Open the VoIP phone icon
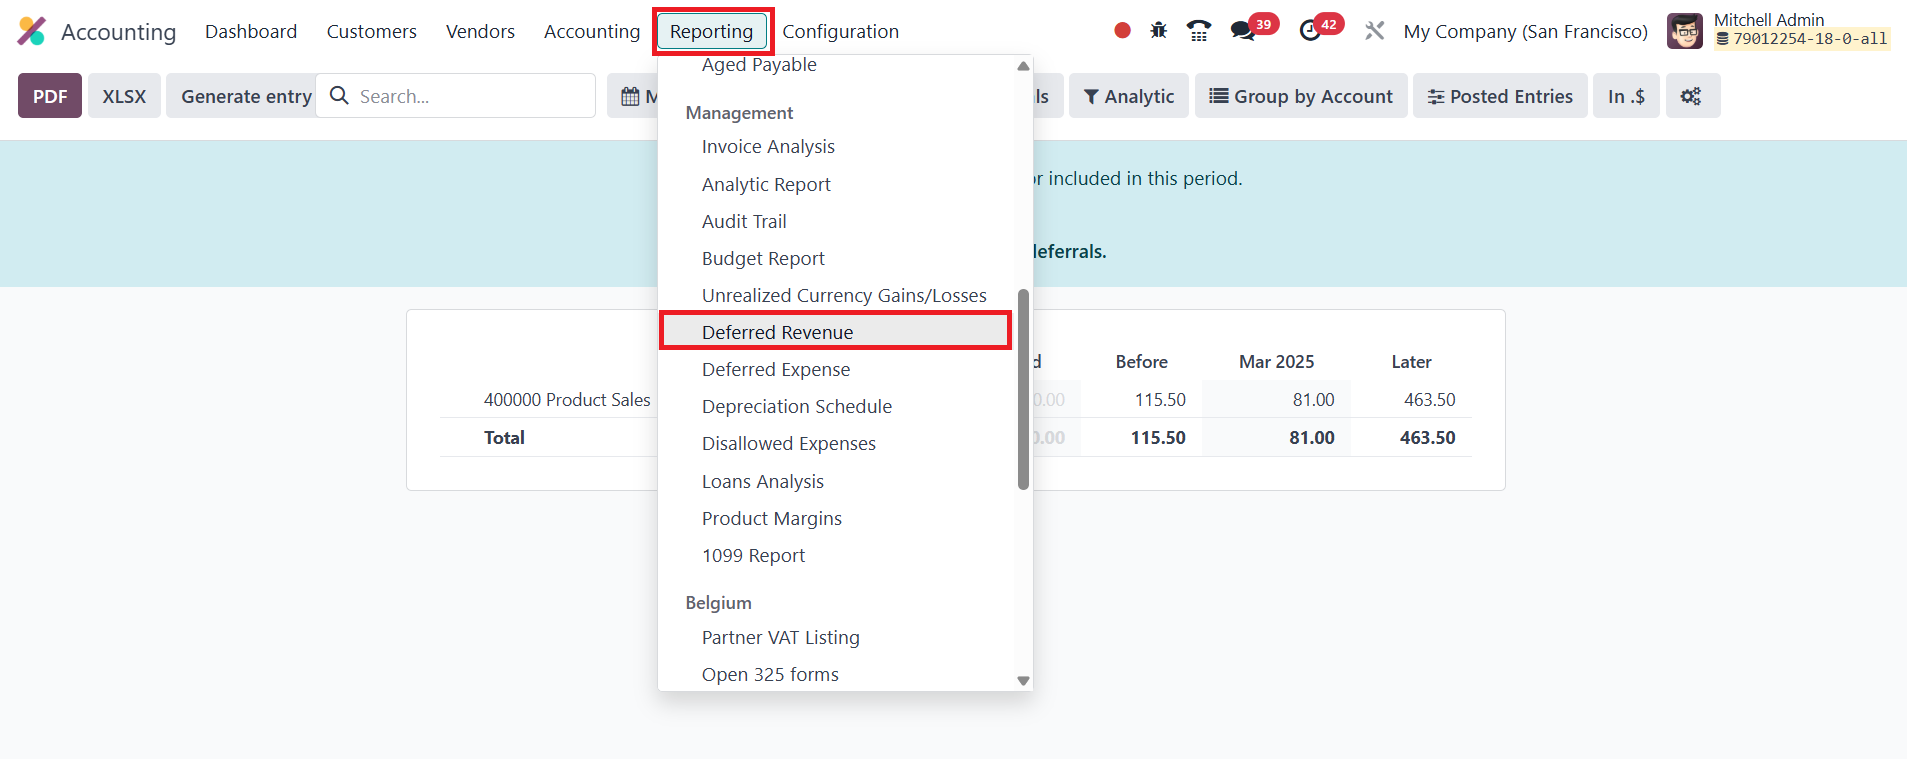Viewport: 1907px width, 759px height. [1199, 31]
